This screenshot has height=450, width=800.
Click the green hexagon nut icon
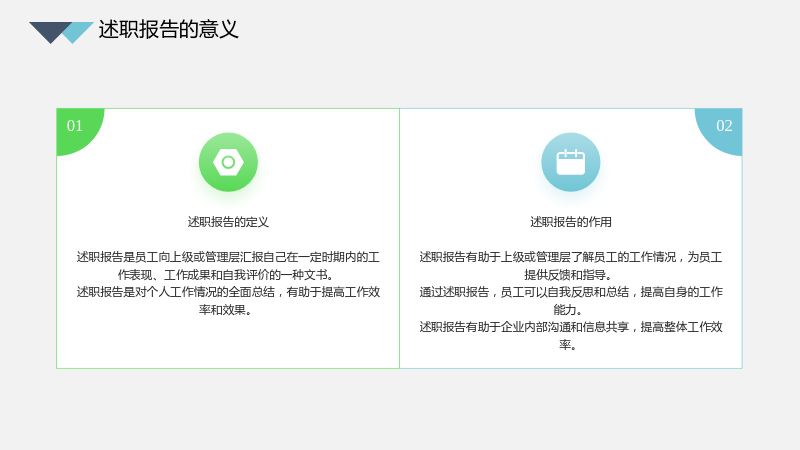[x=228, y=162]
